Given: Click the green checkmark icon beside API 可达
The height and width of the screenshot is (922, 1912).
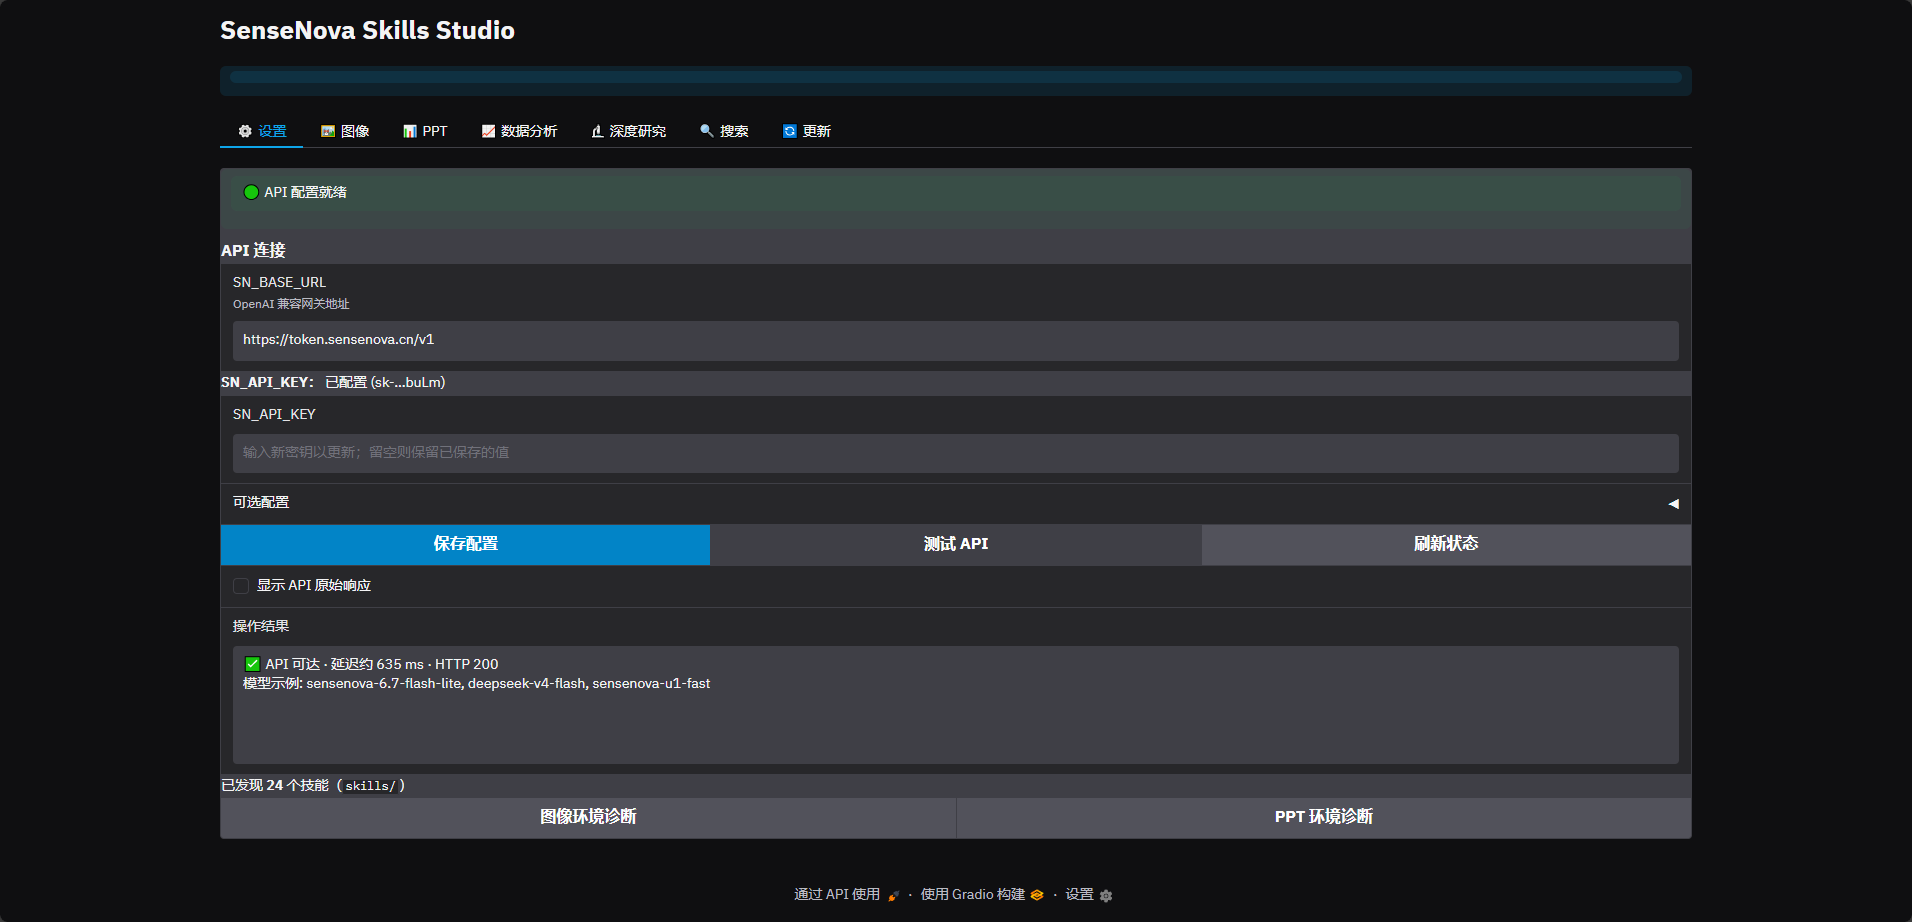Looking at the screenshot, I should point(252,664).
